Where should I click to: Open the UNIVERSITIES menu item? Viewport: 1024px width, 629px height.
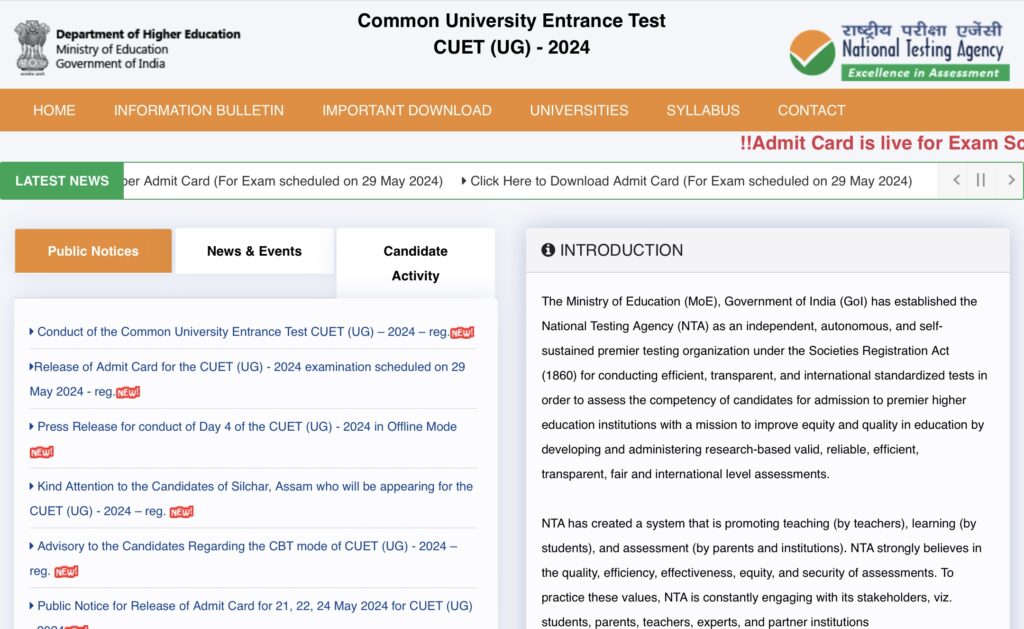click(579, 110)
